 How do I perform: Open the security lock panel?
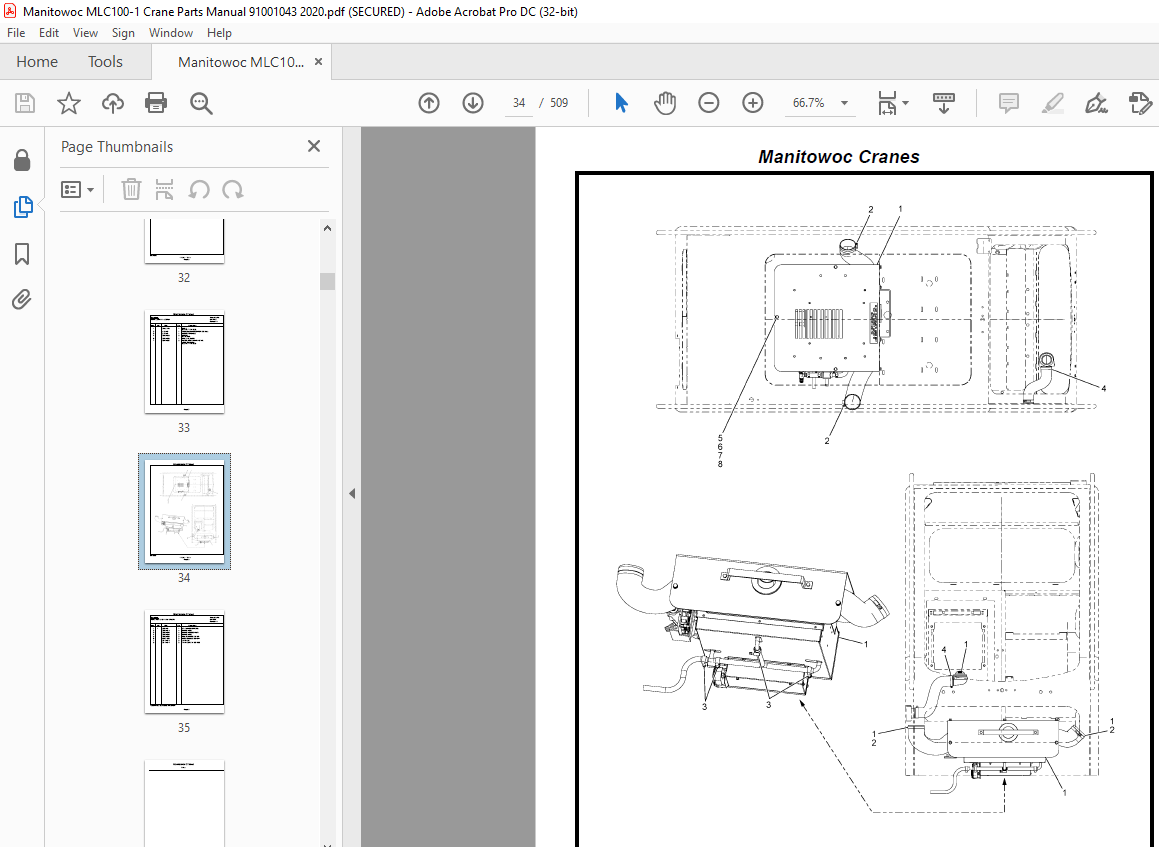(x=22, y=160)
